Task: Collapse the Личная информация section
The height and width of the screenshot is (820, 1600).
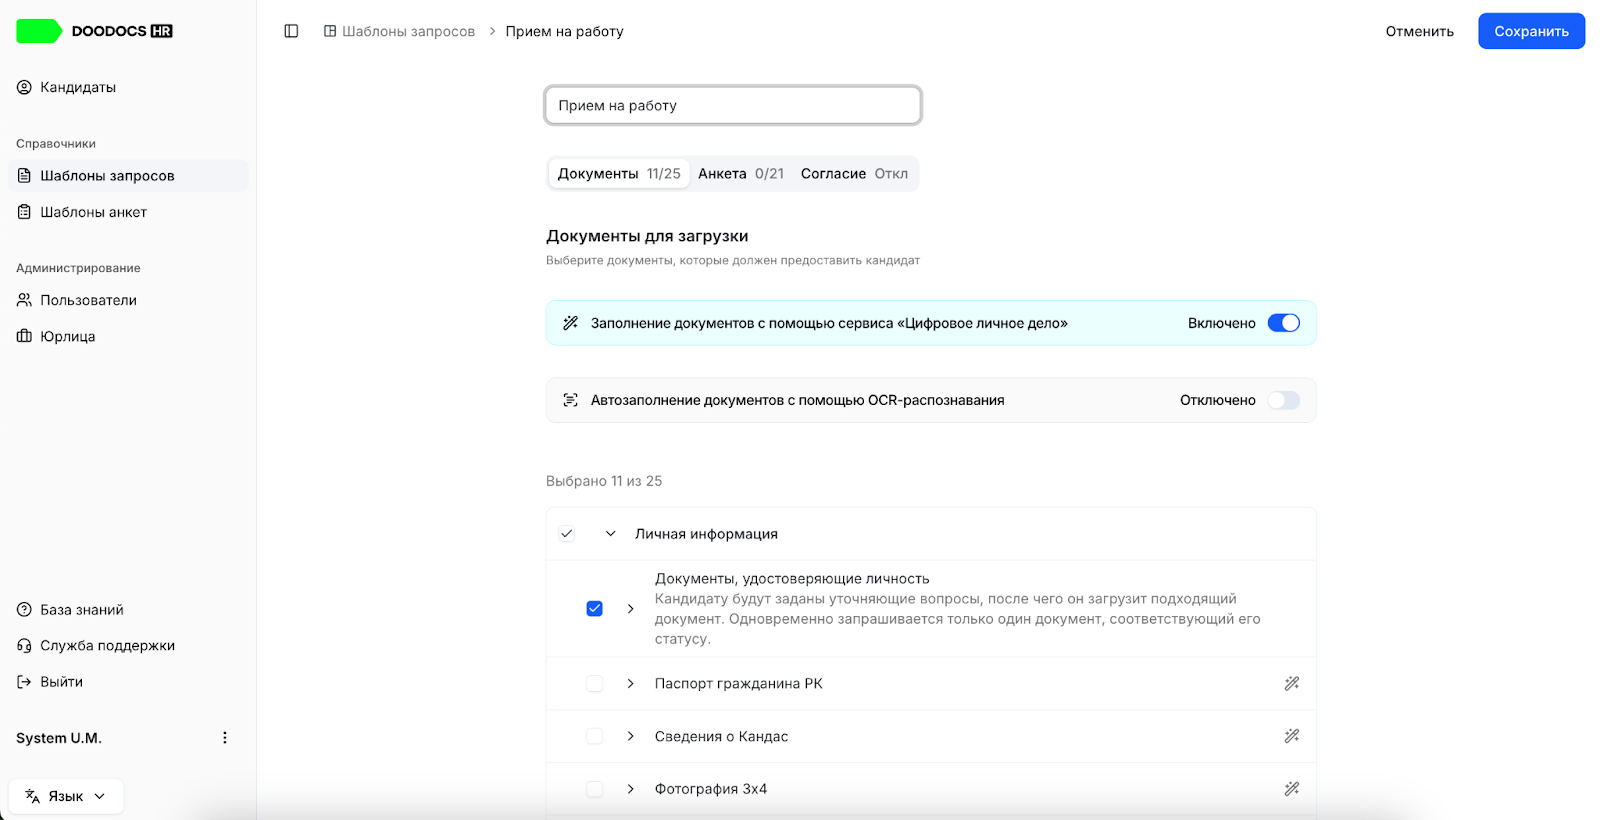Action: pyautogui.click(x=610, y=534)
